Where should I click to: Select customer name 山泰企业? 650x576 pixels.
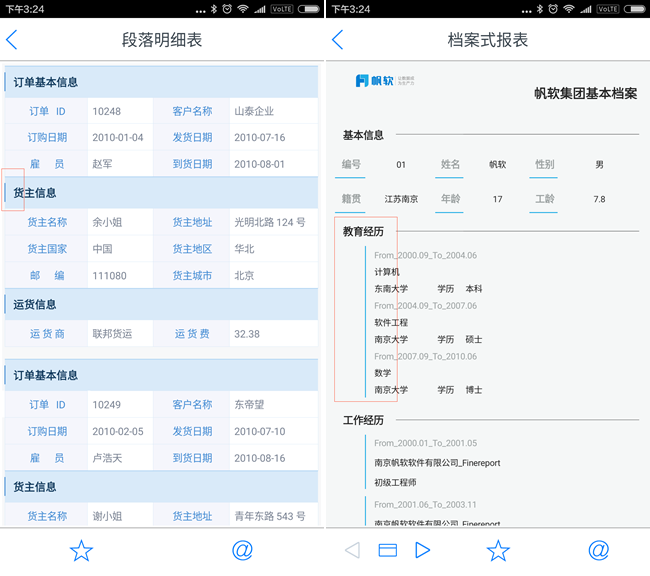point(254,111)
